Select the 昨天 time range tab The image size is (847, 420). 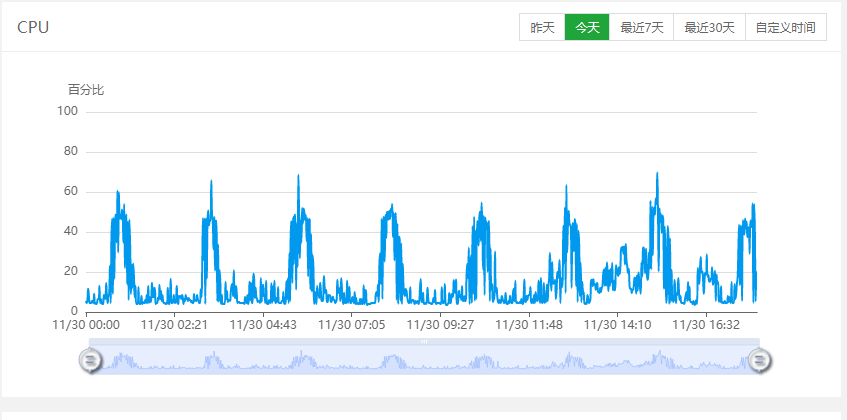(x=542, y=27)
